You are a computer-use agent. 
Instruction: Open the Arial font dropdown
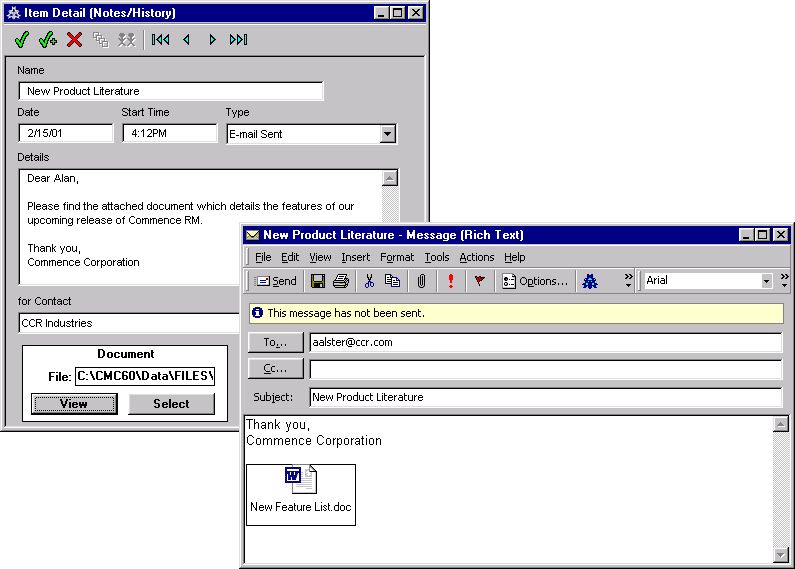(x=766, y=281)
